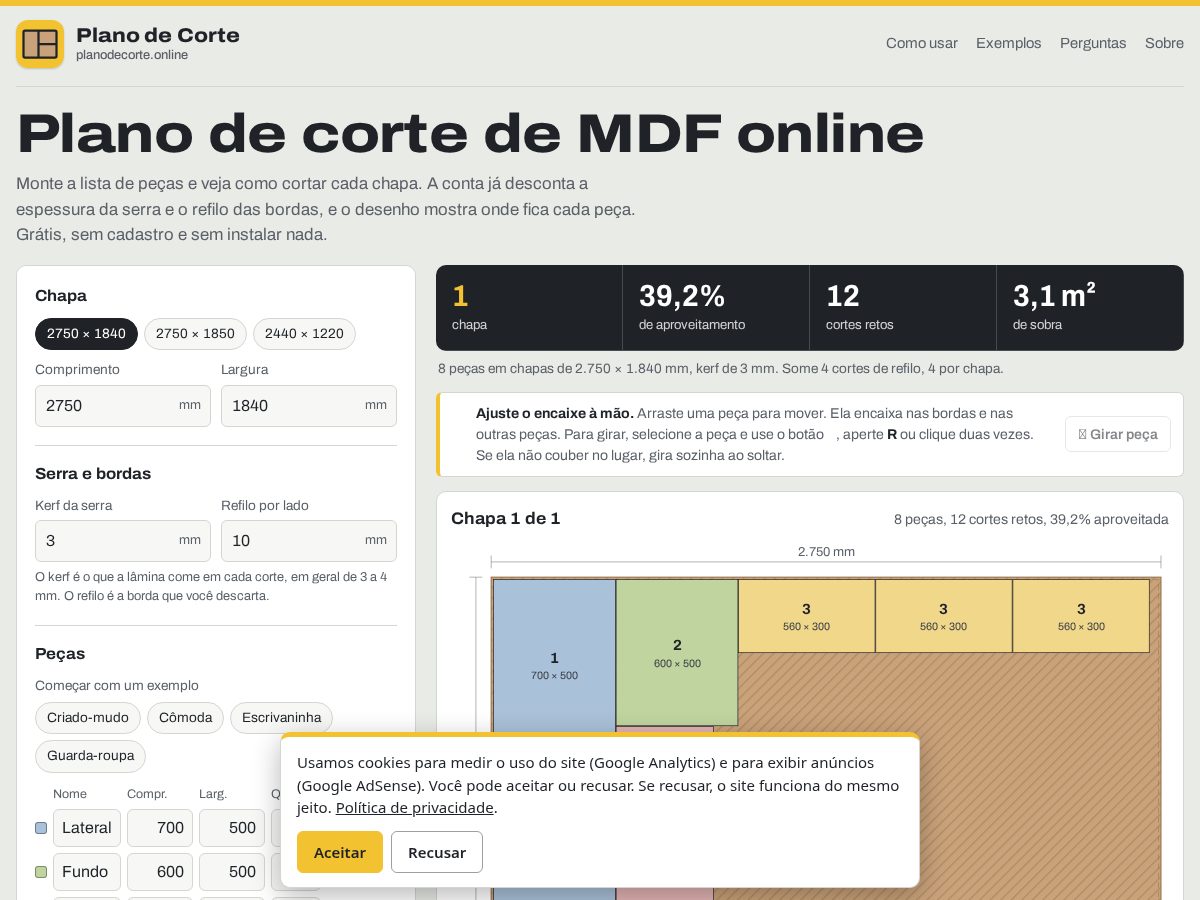Decline cookies with Recusar button
This screenshot has height=900, width=1200.
[437, 852]
